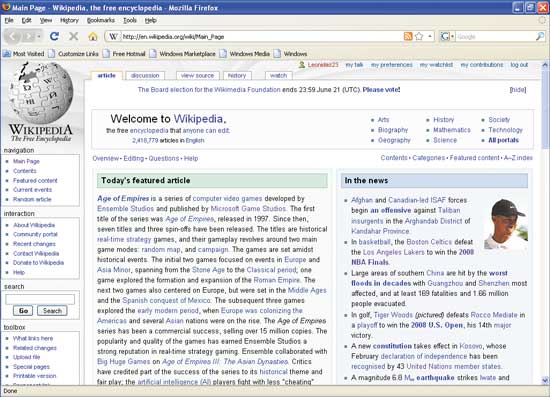This screenshot has width=550, height=397.
Task: Click the Tiger Woods news link
Action: point(393,315)
